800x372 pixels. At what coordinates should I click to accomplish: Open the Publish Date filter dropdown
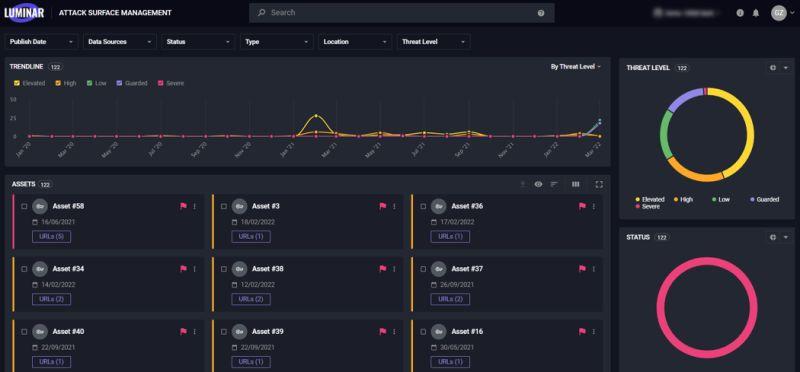pyautogui.click(x=41, y=42)
